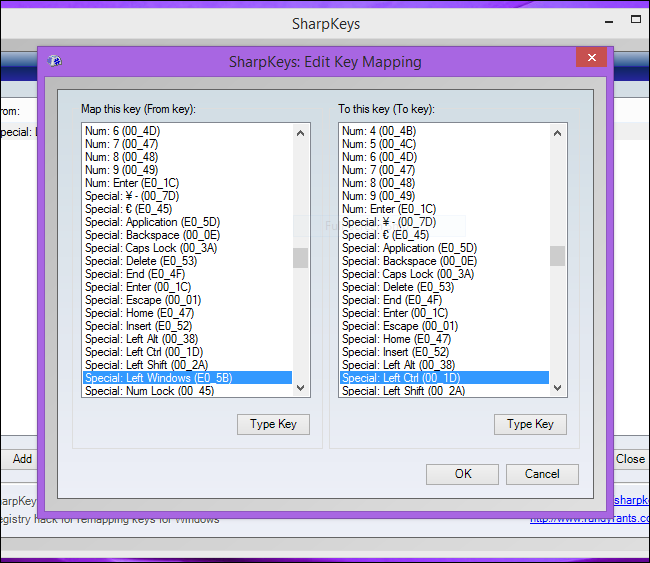Confirm mapping with OK button
Image resolution: width=650 pixels, height=563 pixels.
(x=462, y=474)
